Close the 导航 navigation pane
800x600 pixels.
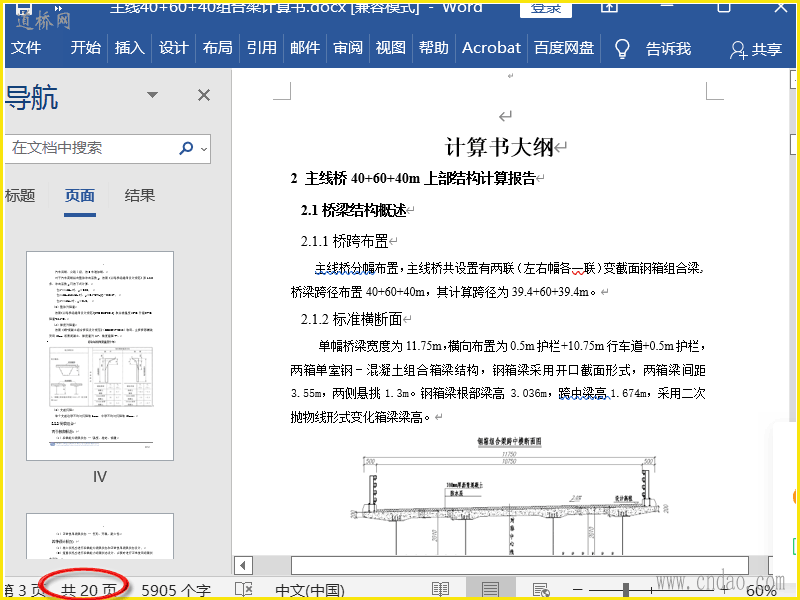click(x=204, y=95)
